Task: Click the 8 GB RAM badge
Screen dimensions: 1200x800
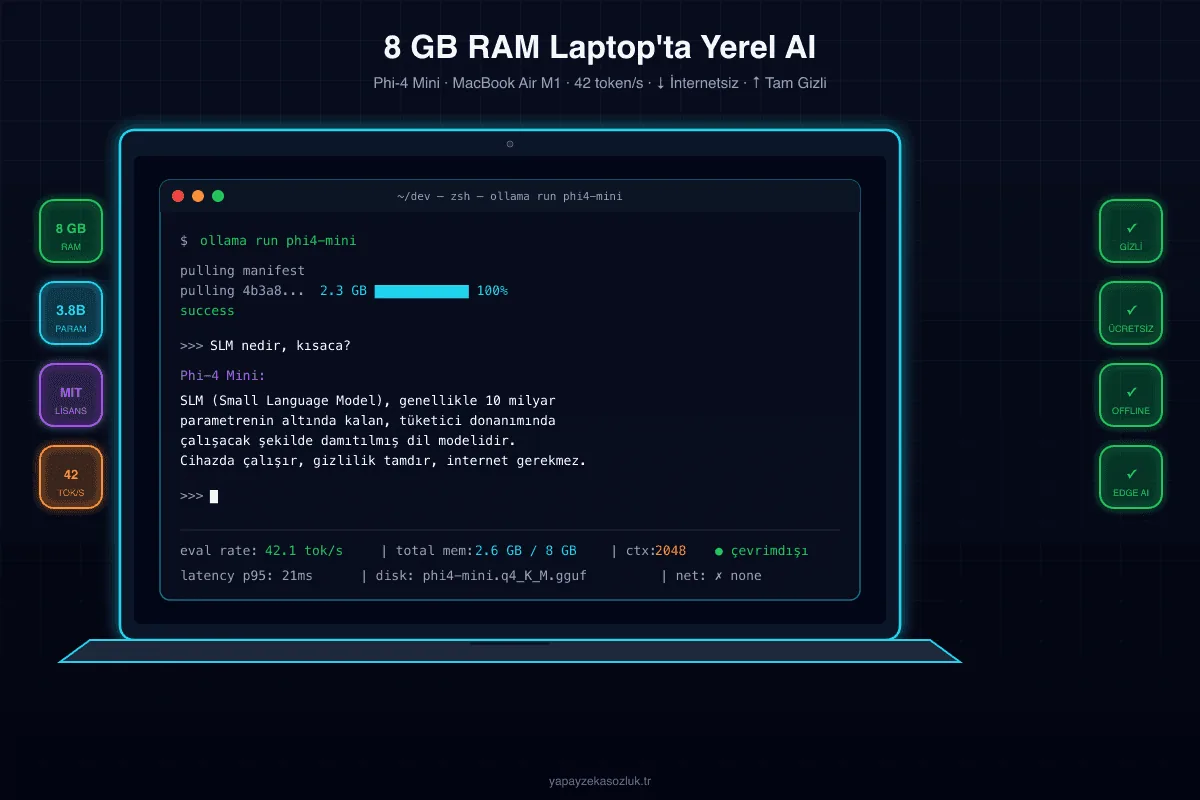Action: pos(71,231)
